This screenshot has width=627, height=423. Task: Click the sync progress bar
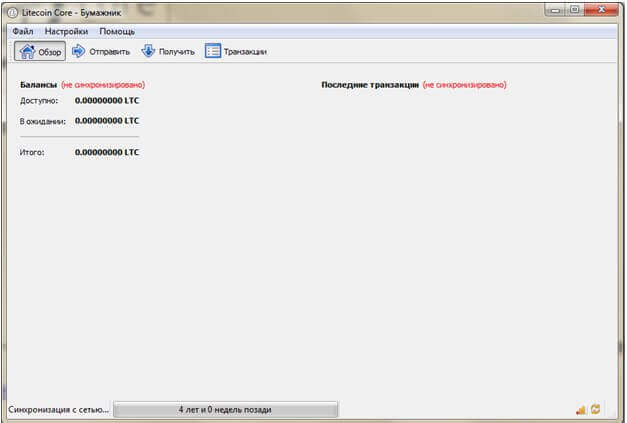(x=225, y=409)
